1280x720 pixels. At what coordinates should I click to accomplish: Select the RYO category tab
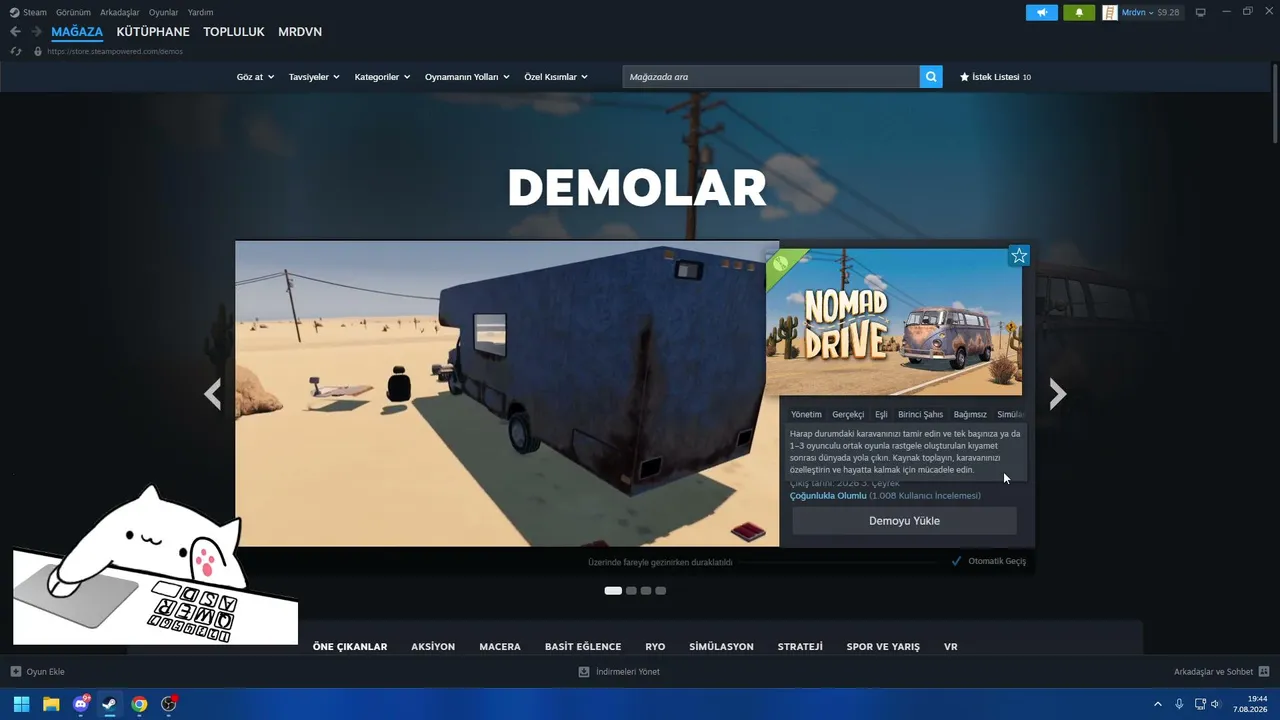click(x=655, y=646)
